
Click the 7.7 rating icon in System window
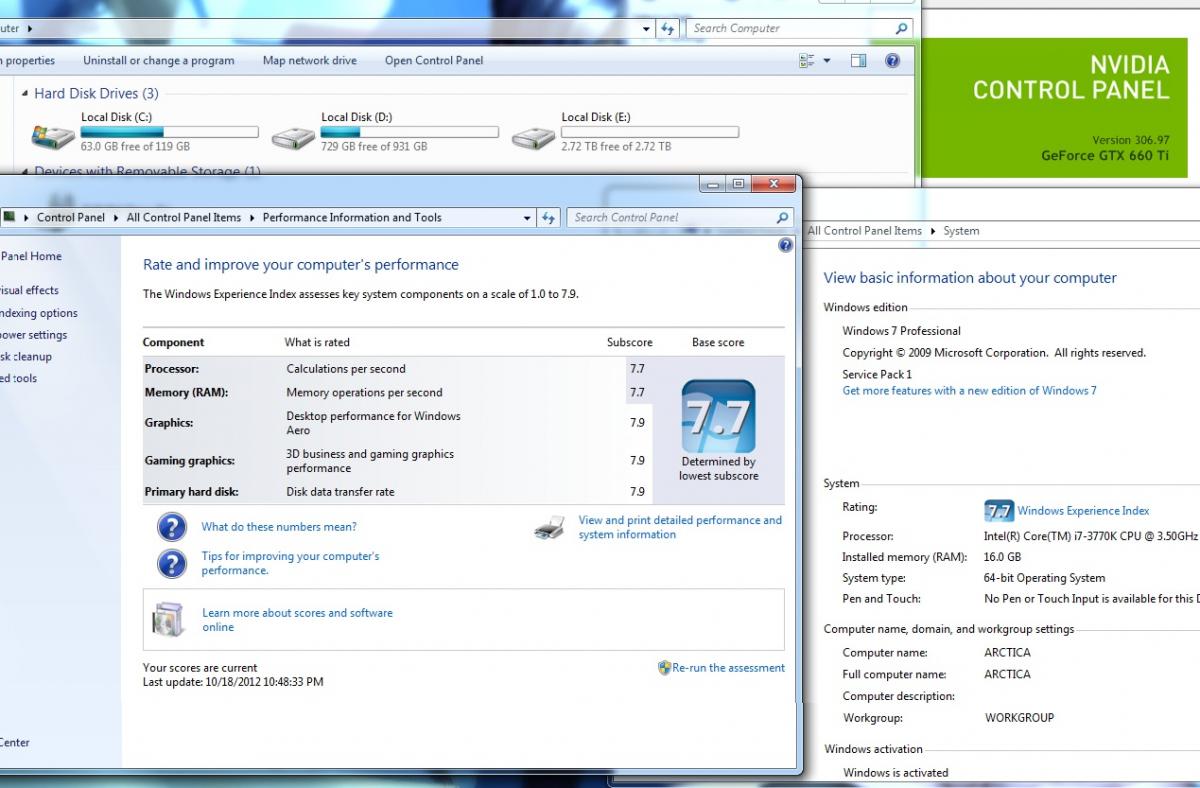click(998, 510)
